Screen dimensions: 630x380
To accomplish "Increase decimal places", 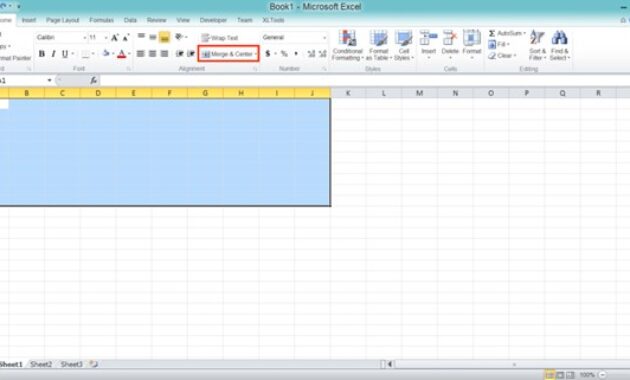I will tap(311, 53).
